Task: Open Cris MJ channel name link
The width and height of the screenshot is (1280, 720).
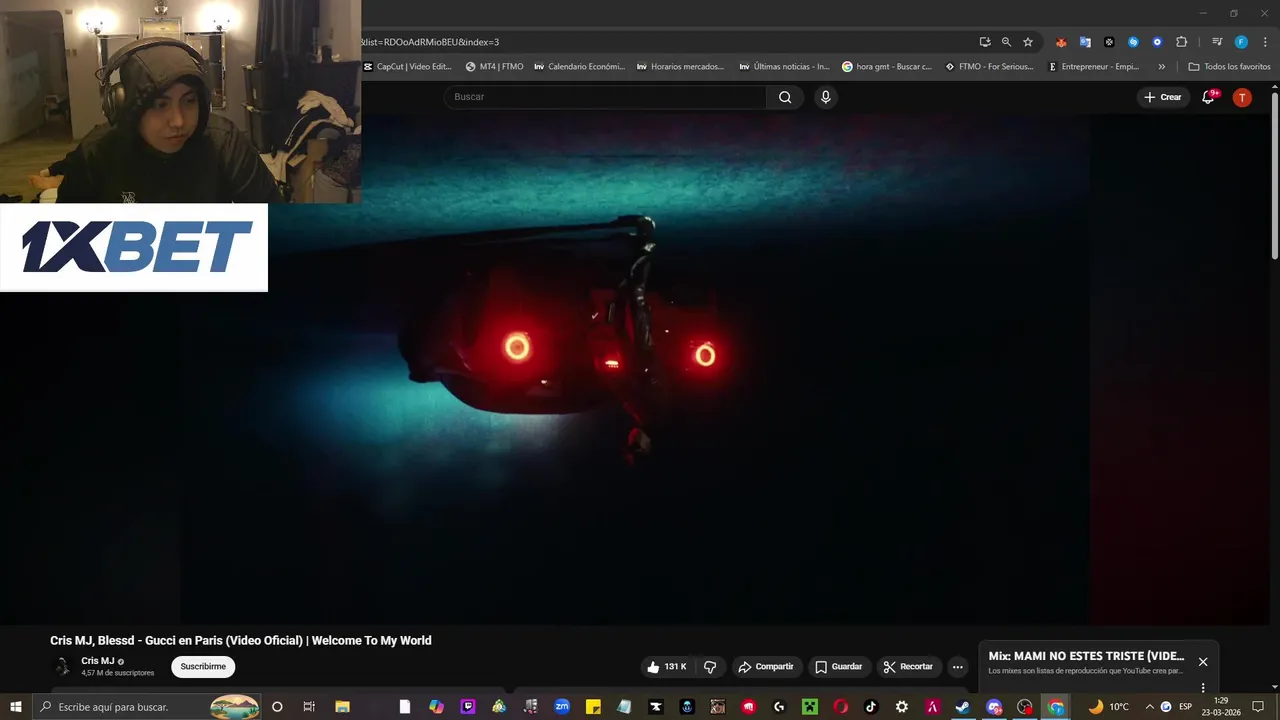Action: pos(98,661)
